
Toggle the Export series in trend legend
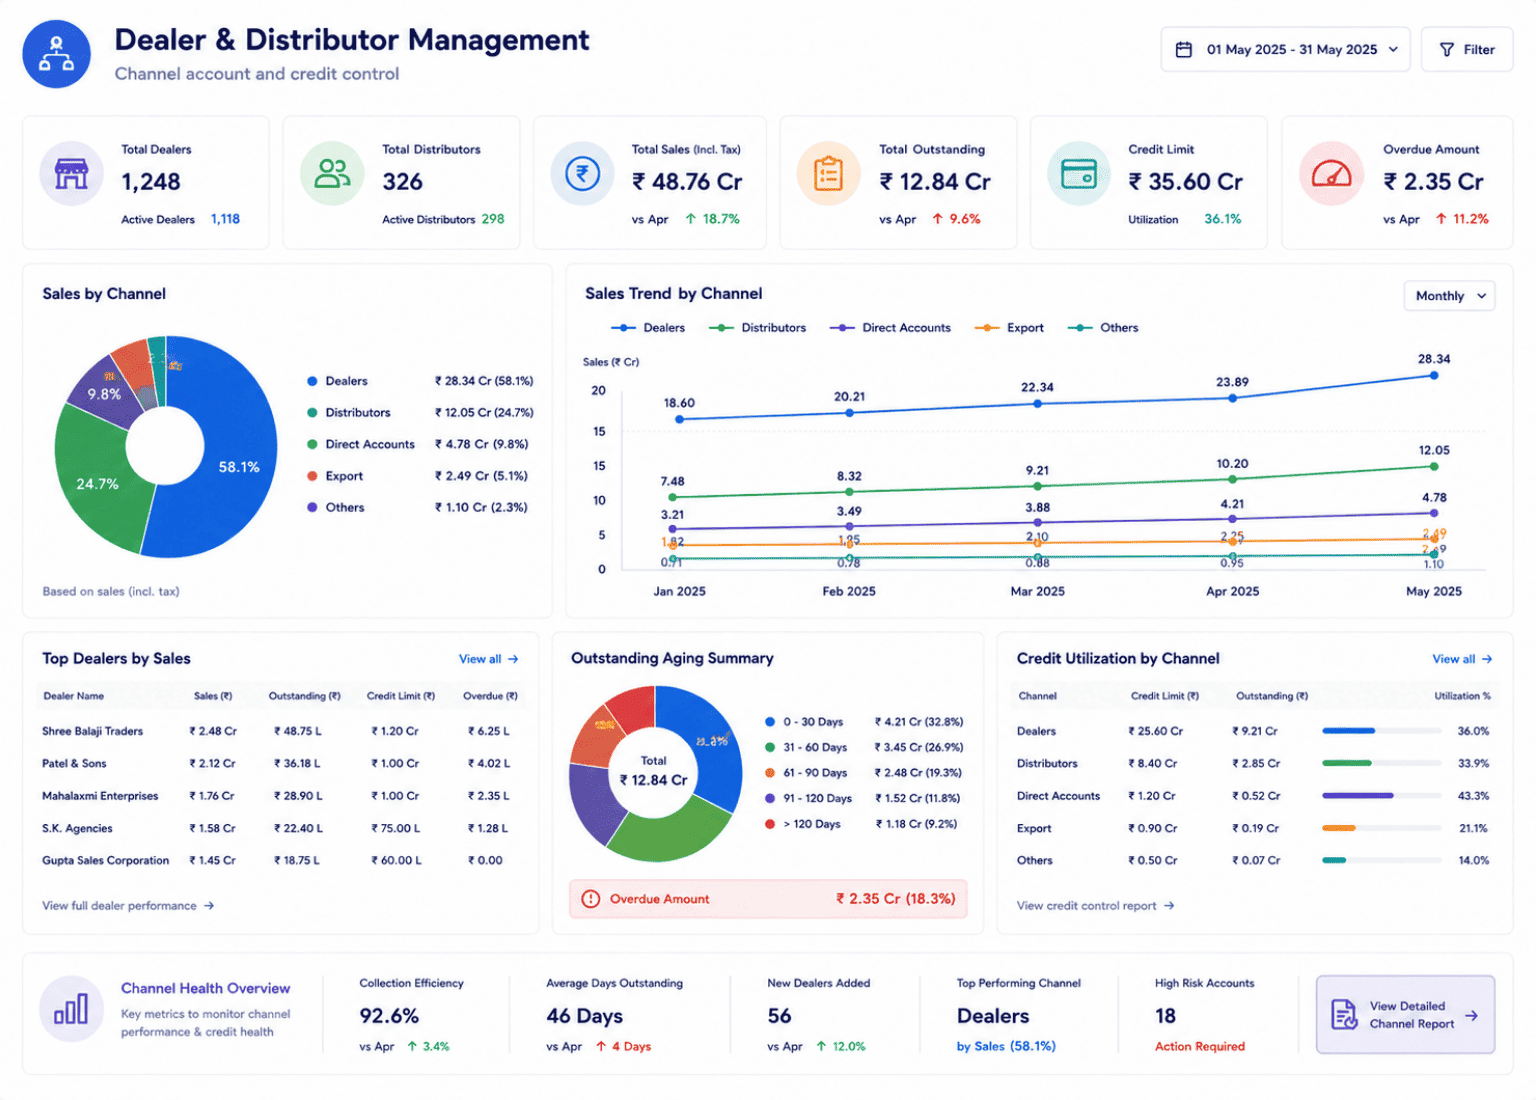(1009, 328)
